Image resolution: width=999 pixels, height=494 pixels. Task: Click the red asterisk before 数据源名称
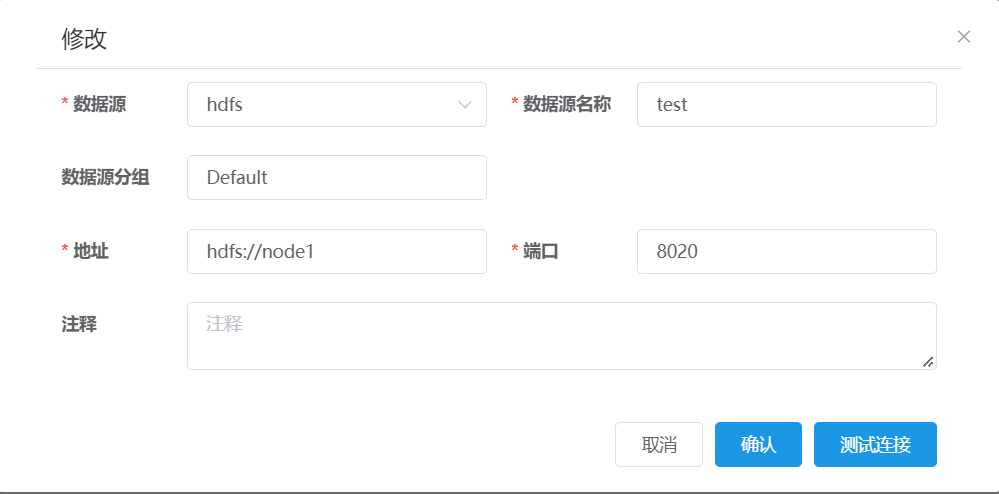point(515,103)
